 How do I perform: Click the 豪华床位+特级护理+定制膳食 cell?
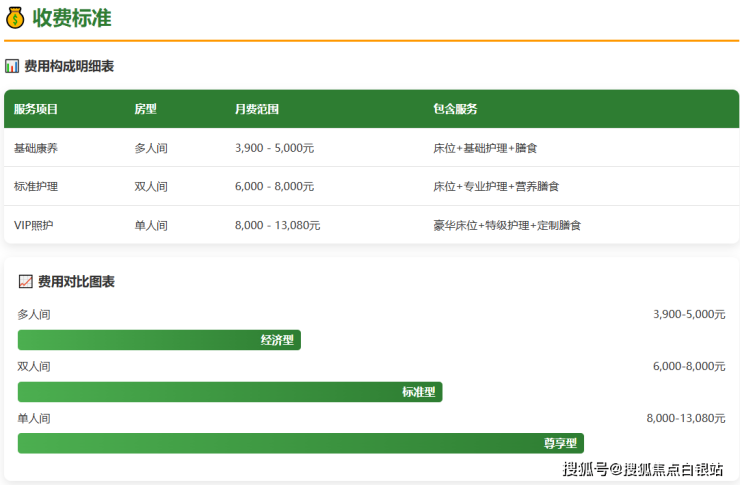tap(507, 226)
